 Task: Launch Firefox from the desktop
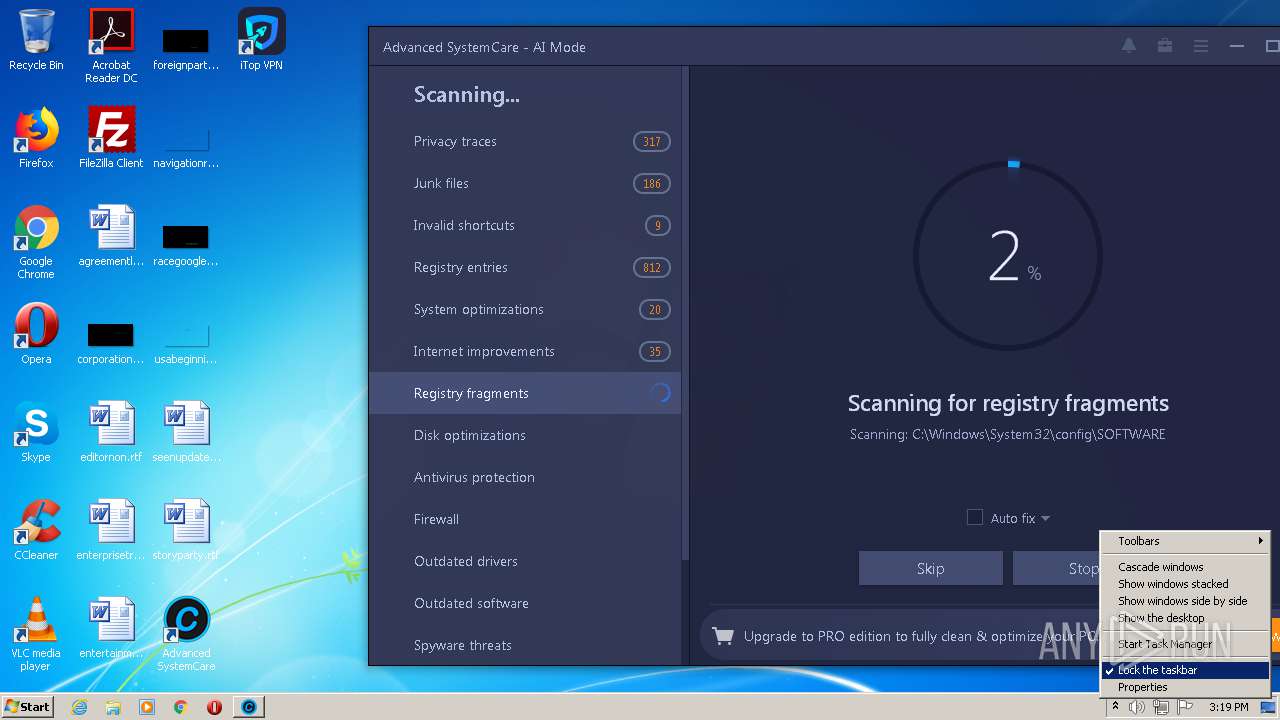[36, 138]
